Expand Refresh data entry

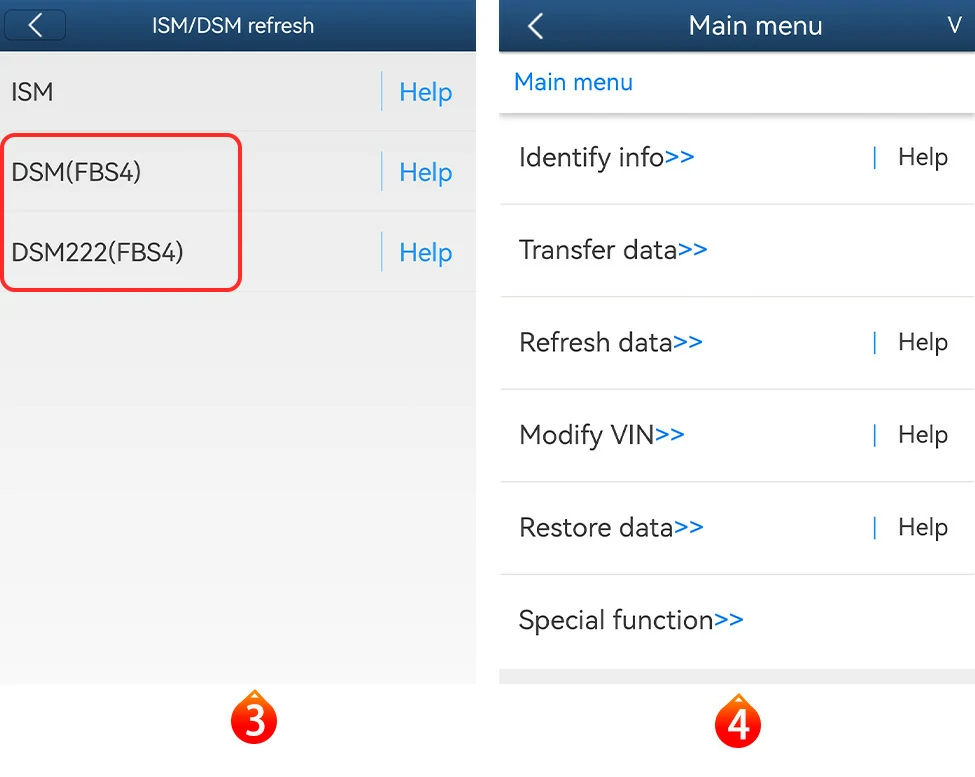click(x=610, y=342)
